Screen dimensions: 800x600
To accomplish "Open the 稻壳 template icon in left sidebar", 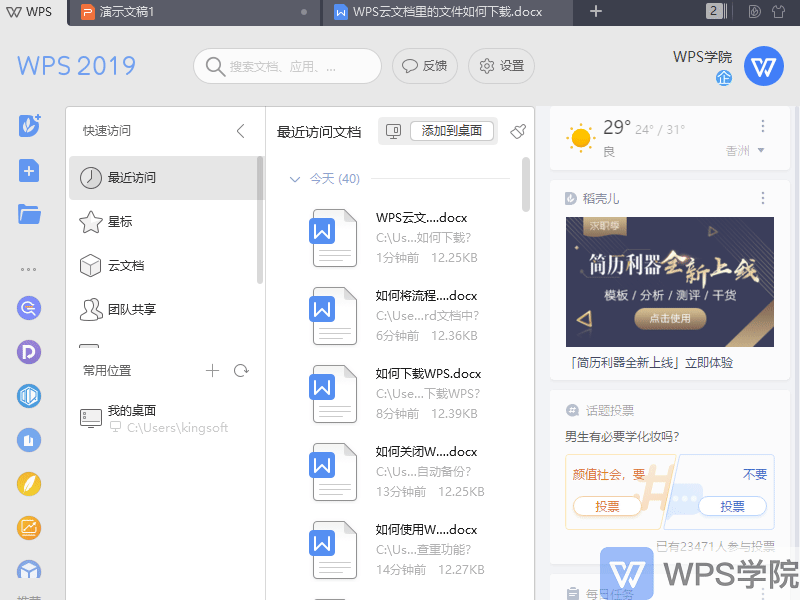I will coord(29,126).
